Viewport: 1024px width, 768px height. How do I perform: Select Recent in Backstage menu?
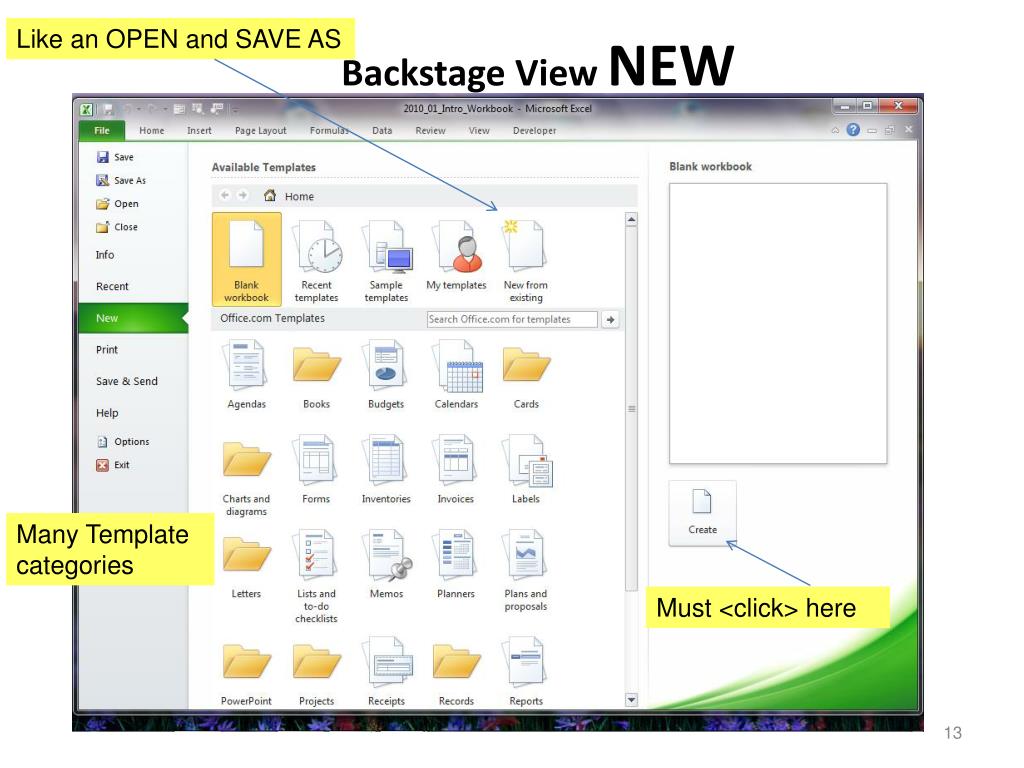pyautogui.click(x=112, y=286)
